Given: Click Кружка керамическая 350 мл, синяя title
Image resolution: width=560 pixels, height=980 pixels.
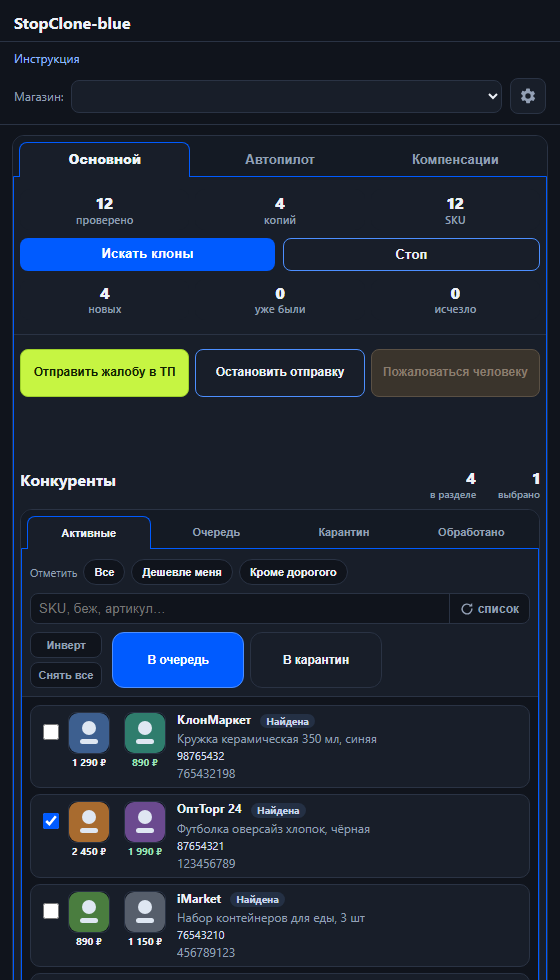Looking at the screenshot, I should pyautogui.click(x=277, y=739).
